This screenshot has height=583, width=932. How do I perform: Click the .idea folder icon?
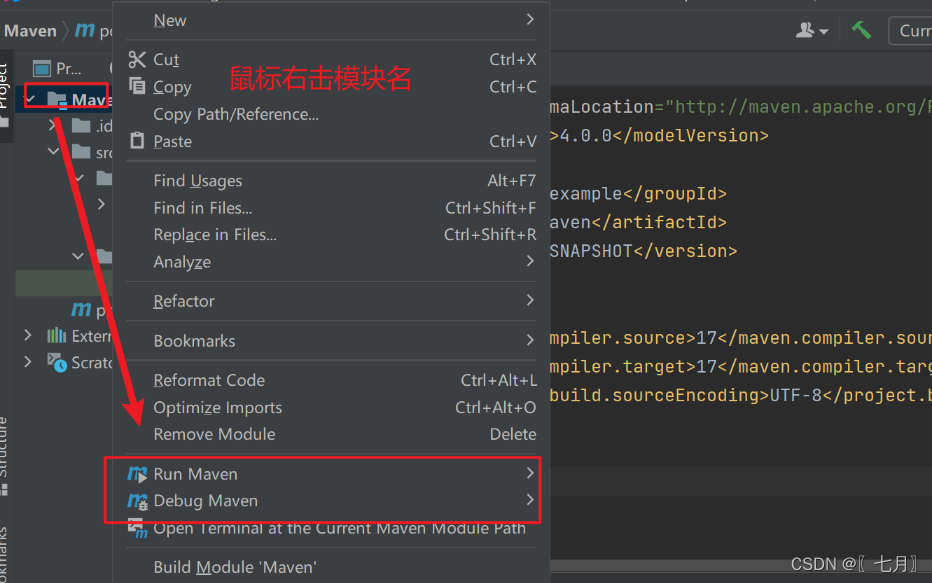point(81,125)
